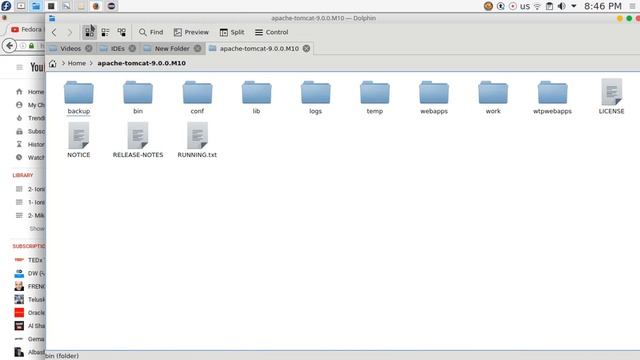The image size is (640, 360).
Task: Open History in YouTube sidebar
Action: point(30,144)
